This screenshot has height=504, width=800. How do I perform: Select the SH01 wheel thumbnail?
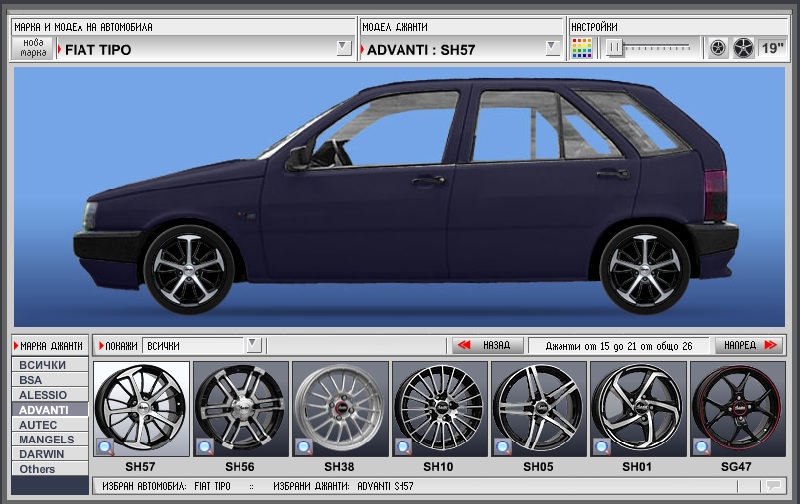click(638, 409)
